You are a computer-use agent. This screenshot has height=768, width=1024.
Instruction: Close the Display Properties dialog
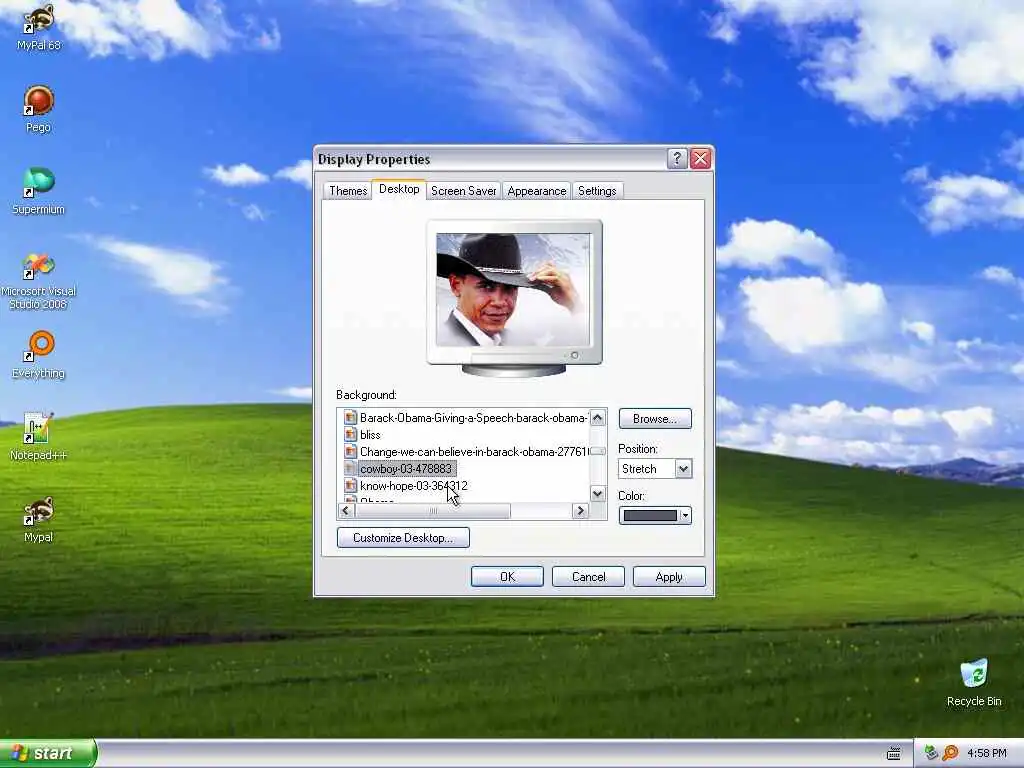(x=700, y=158)
